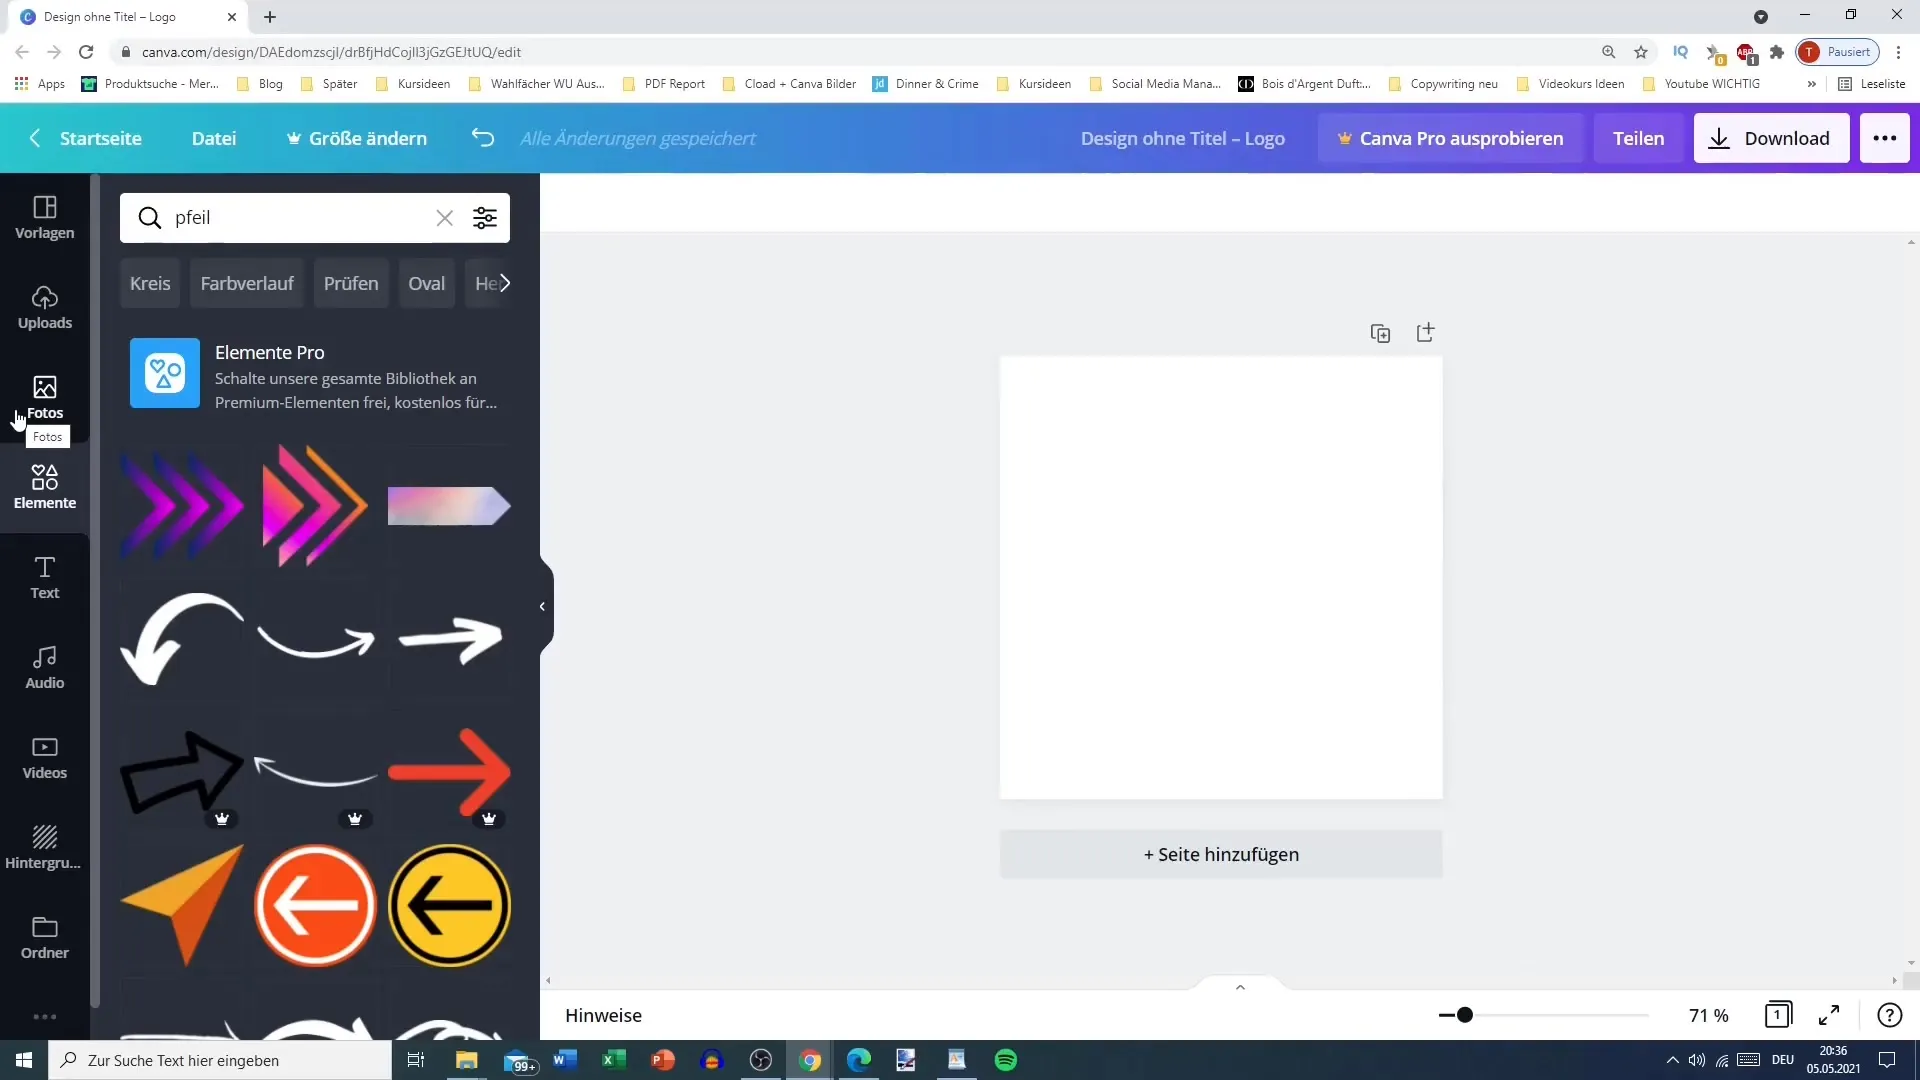Toggle filter options with funnel icon
This screenshot has width=1920, height=1080.
[x=487, y=216]
